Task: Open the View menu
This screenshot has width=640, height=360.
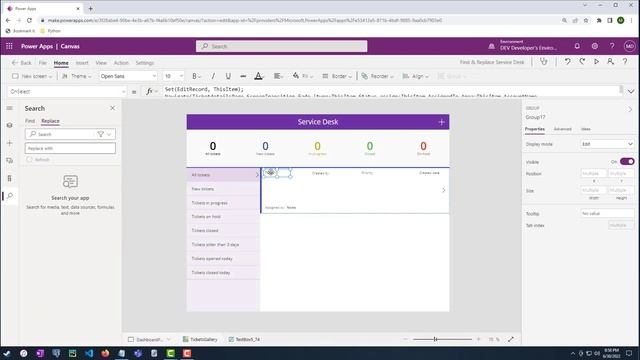Action: [101, 63]
